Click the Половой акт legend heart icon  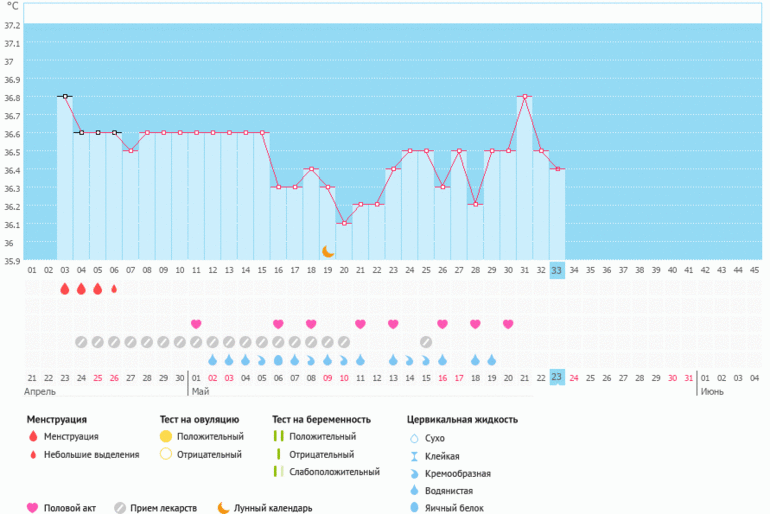(x=33, y=508)
